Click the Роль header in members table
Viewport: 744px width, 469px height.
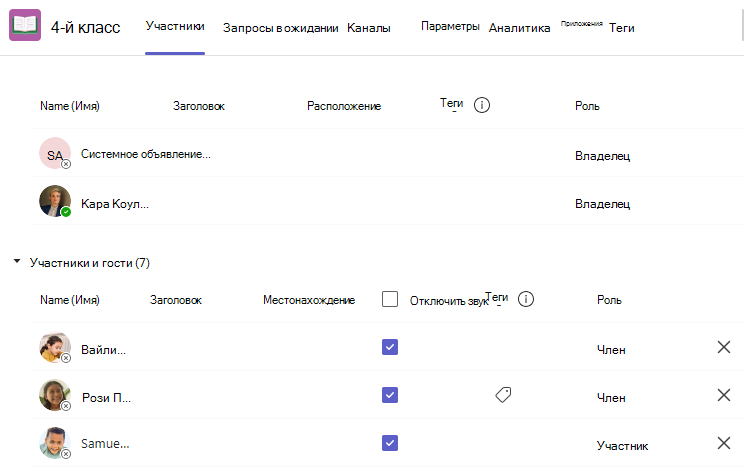(x=609, y=300)
